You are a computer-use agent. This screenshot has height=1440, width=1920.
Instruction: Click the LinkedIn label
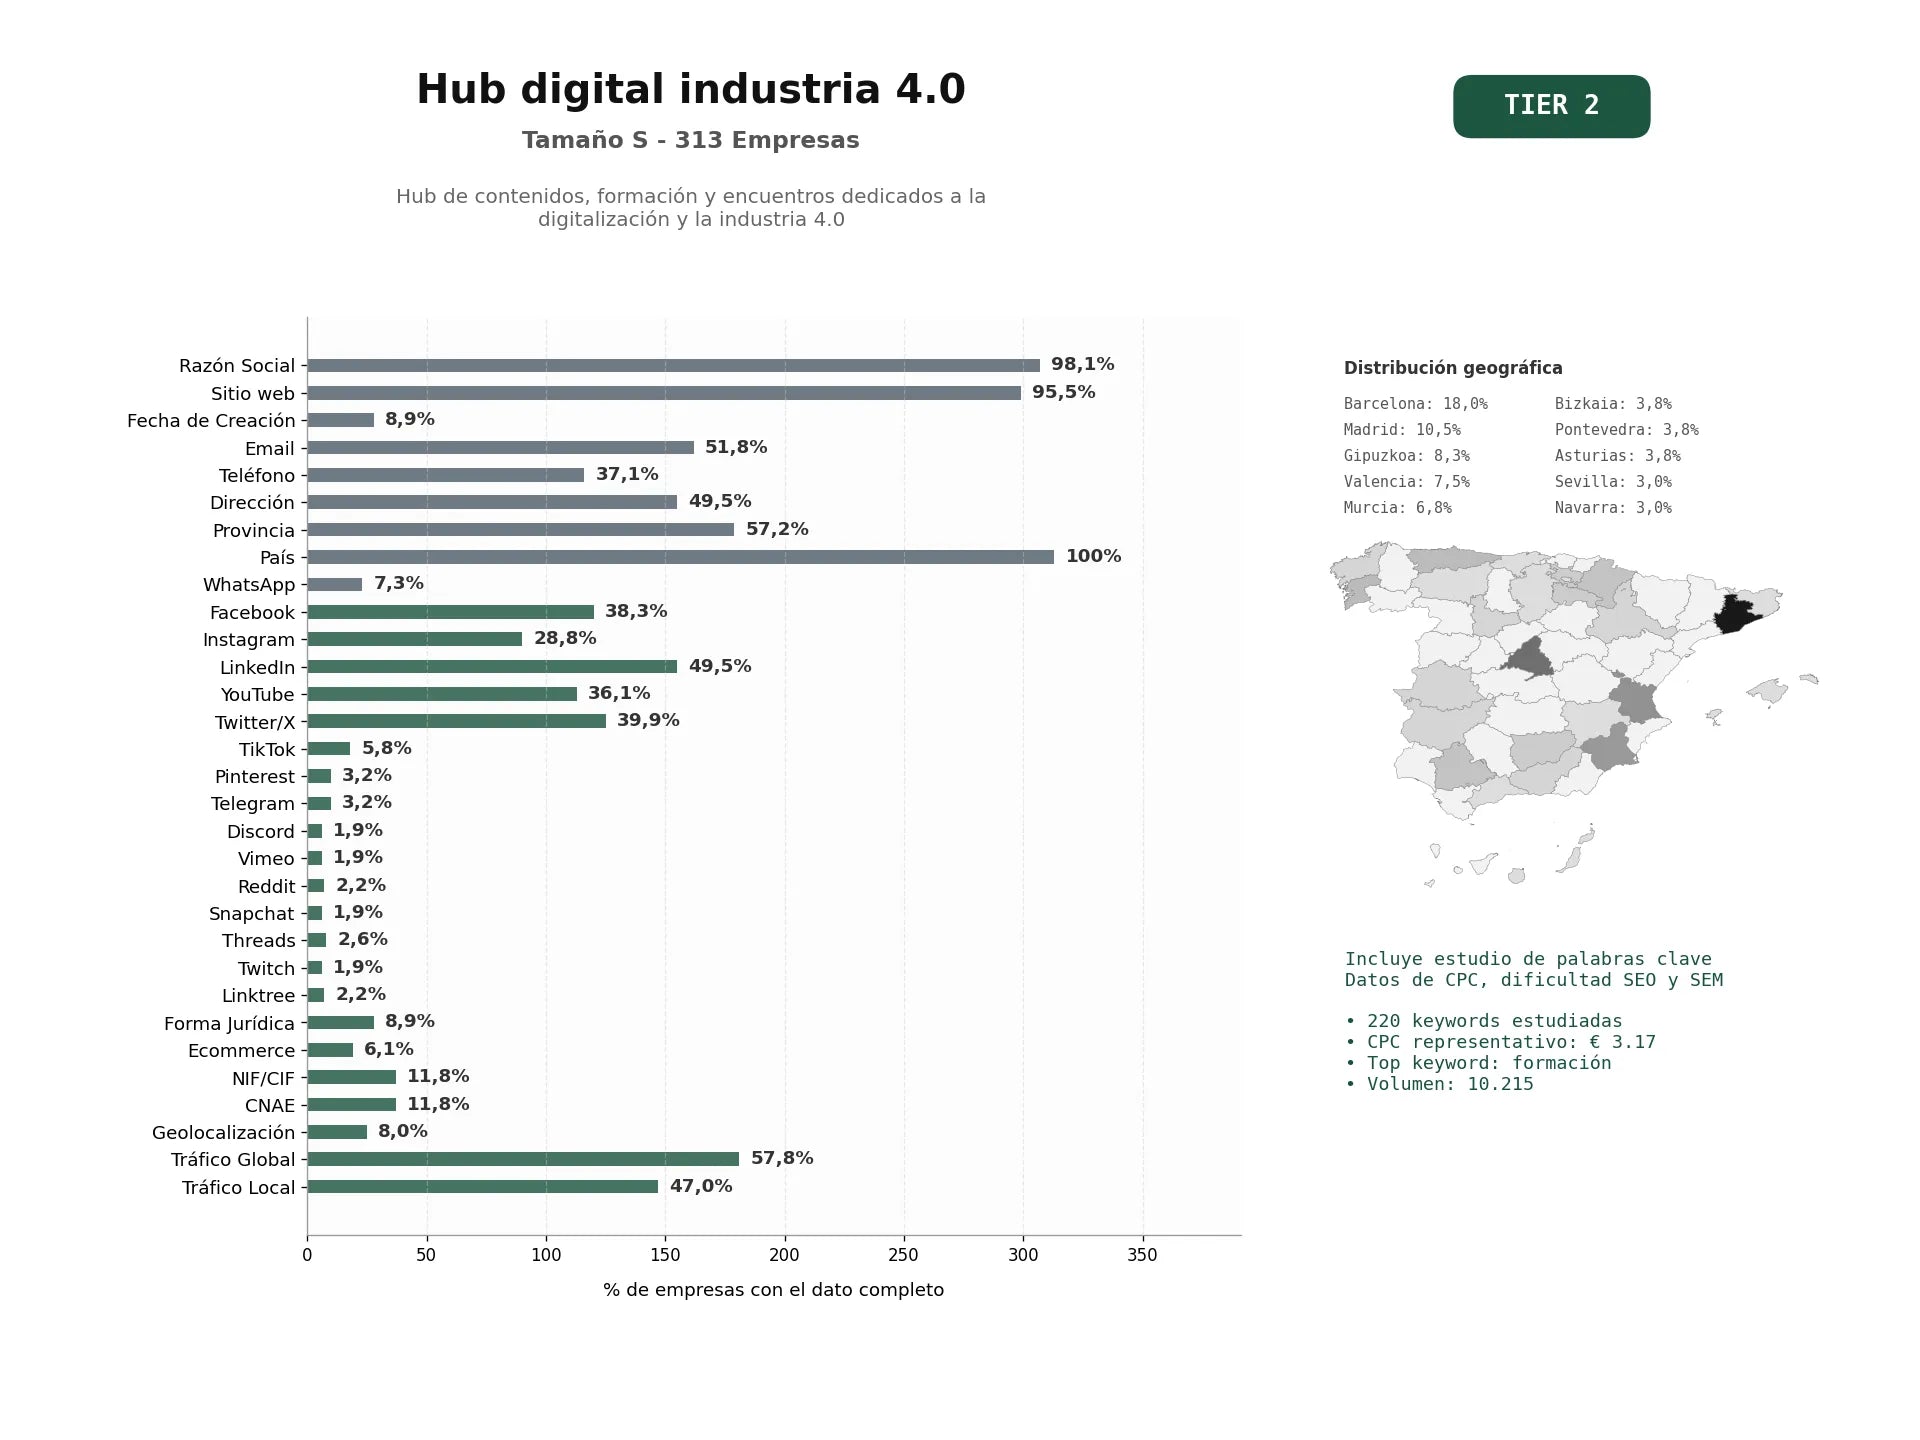click(258, 667)
